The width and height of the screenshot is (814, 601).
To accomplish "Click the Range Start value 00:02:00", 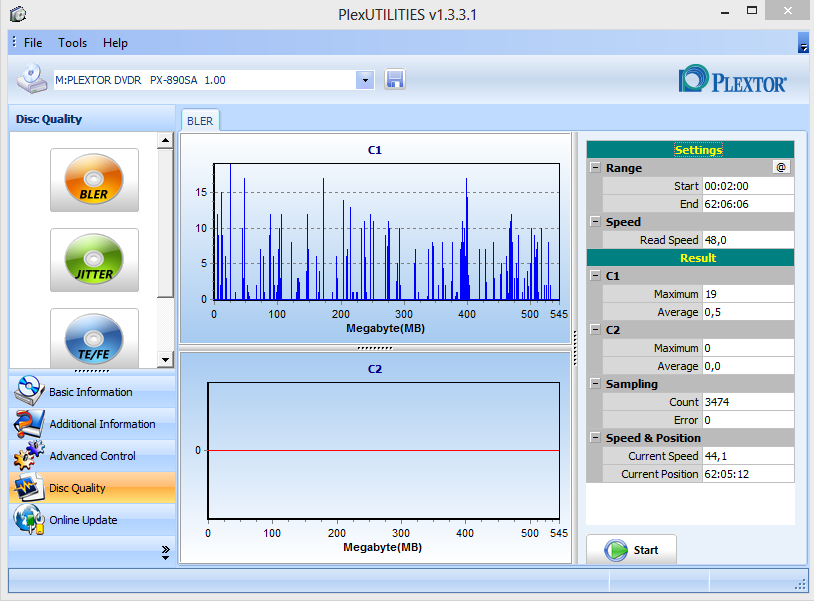I will pyautogui.click(x=749, y=186).
